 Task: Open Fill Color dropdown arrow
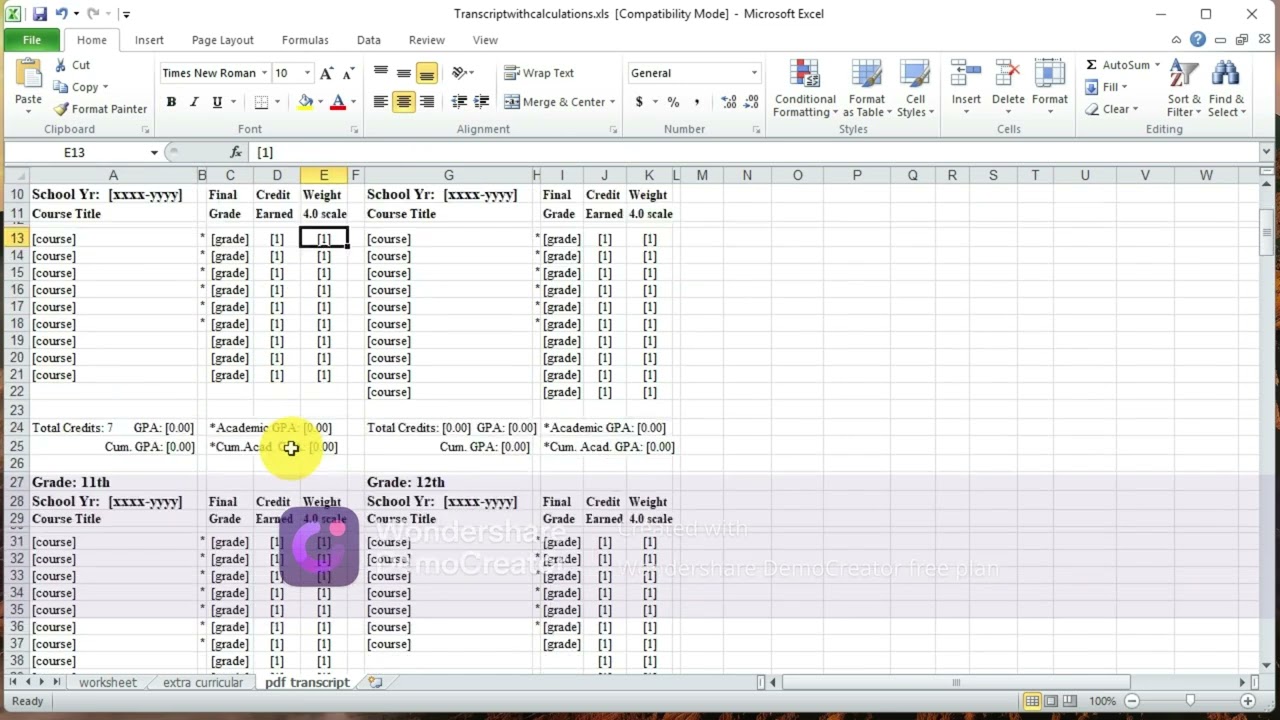tap(320, 102)
